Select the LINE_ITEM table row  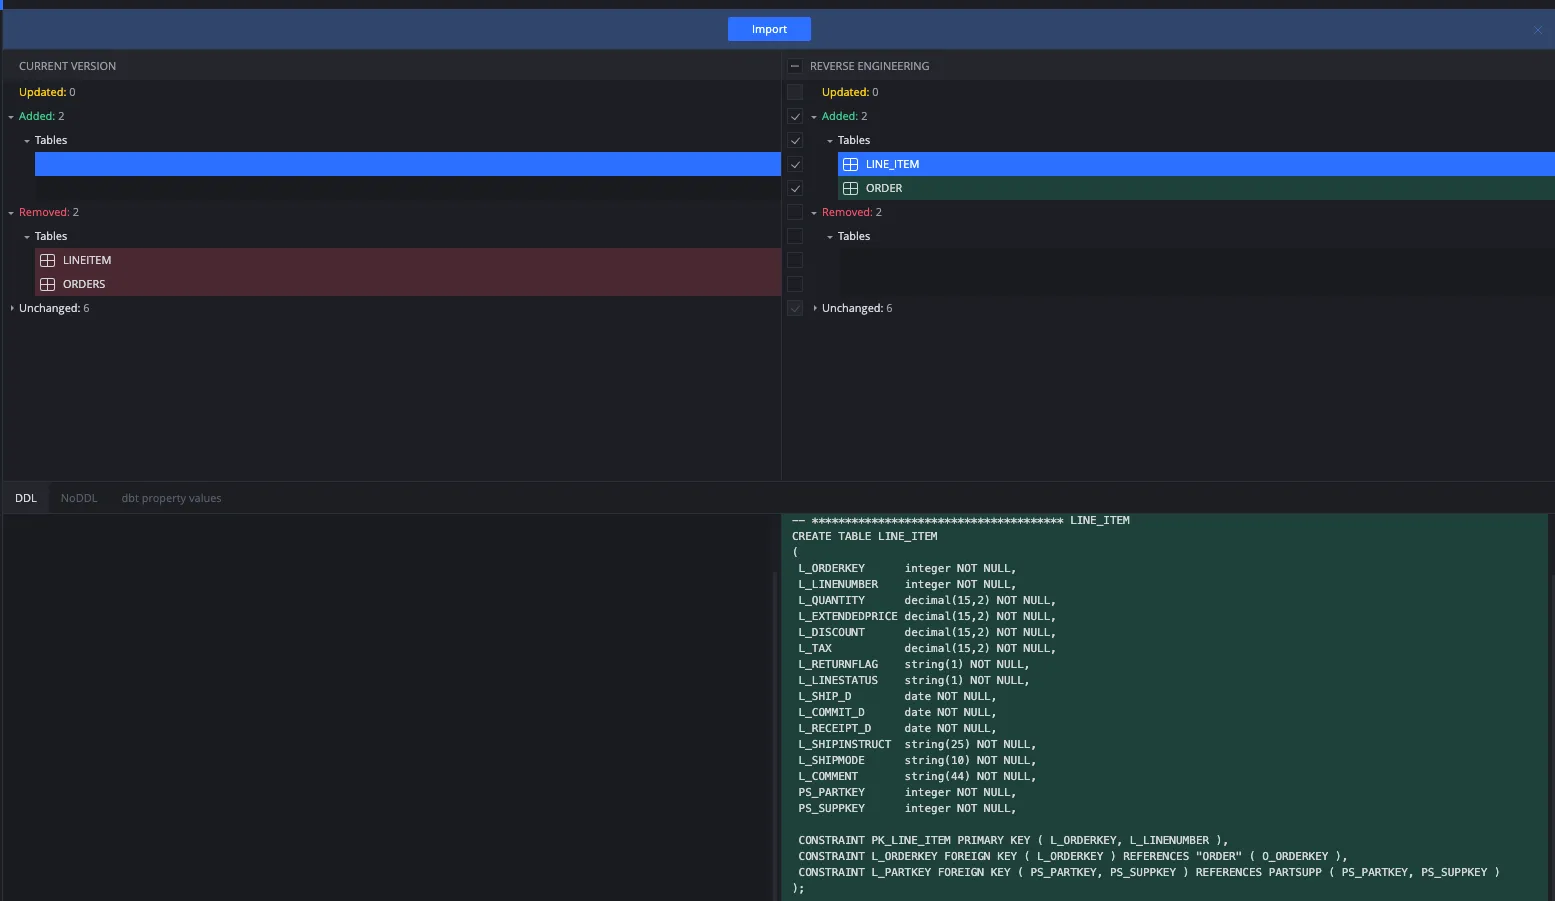1196,164
